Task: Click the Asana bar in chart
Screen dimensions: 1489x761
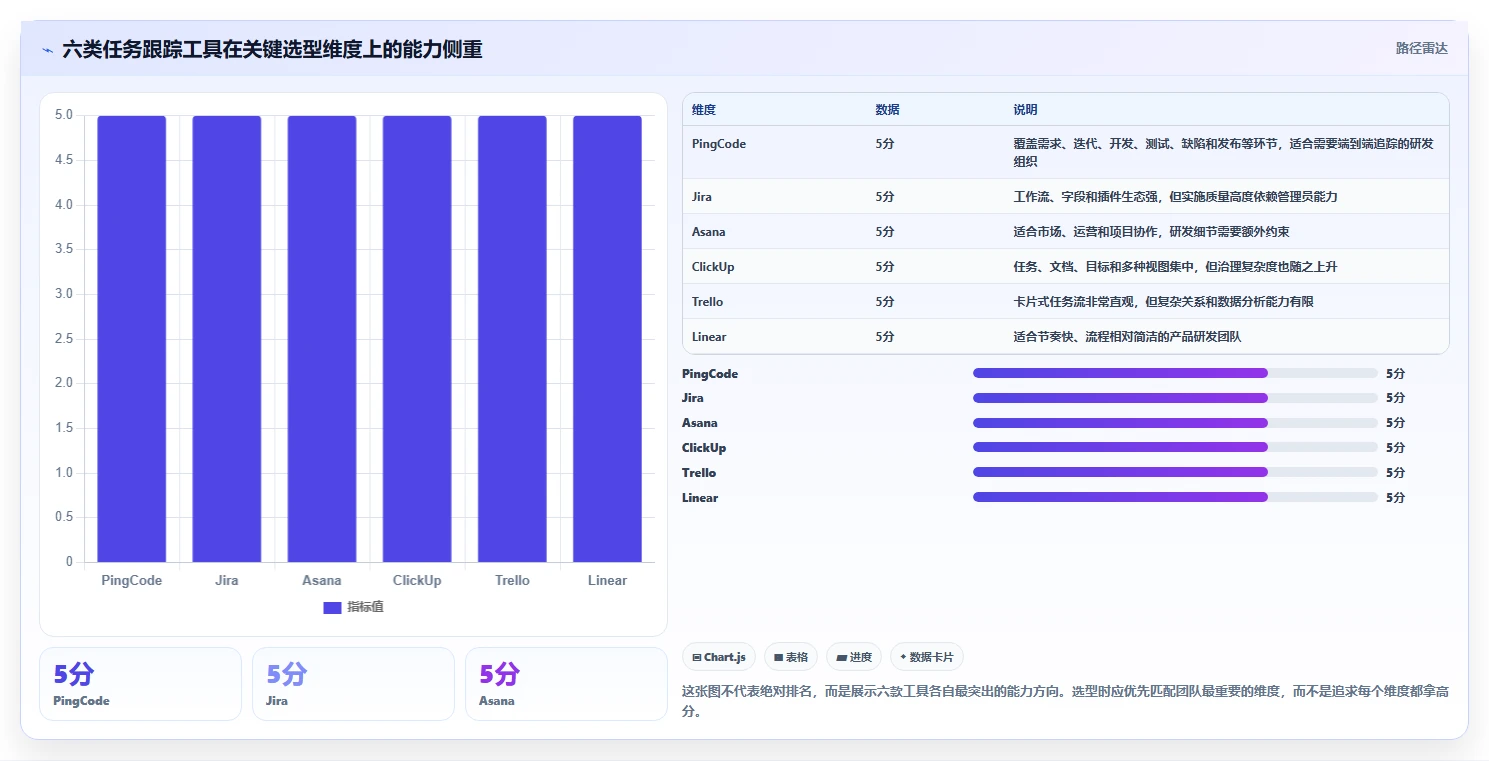Action: 322,339
